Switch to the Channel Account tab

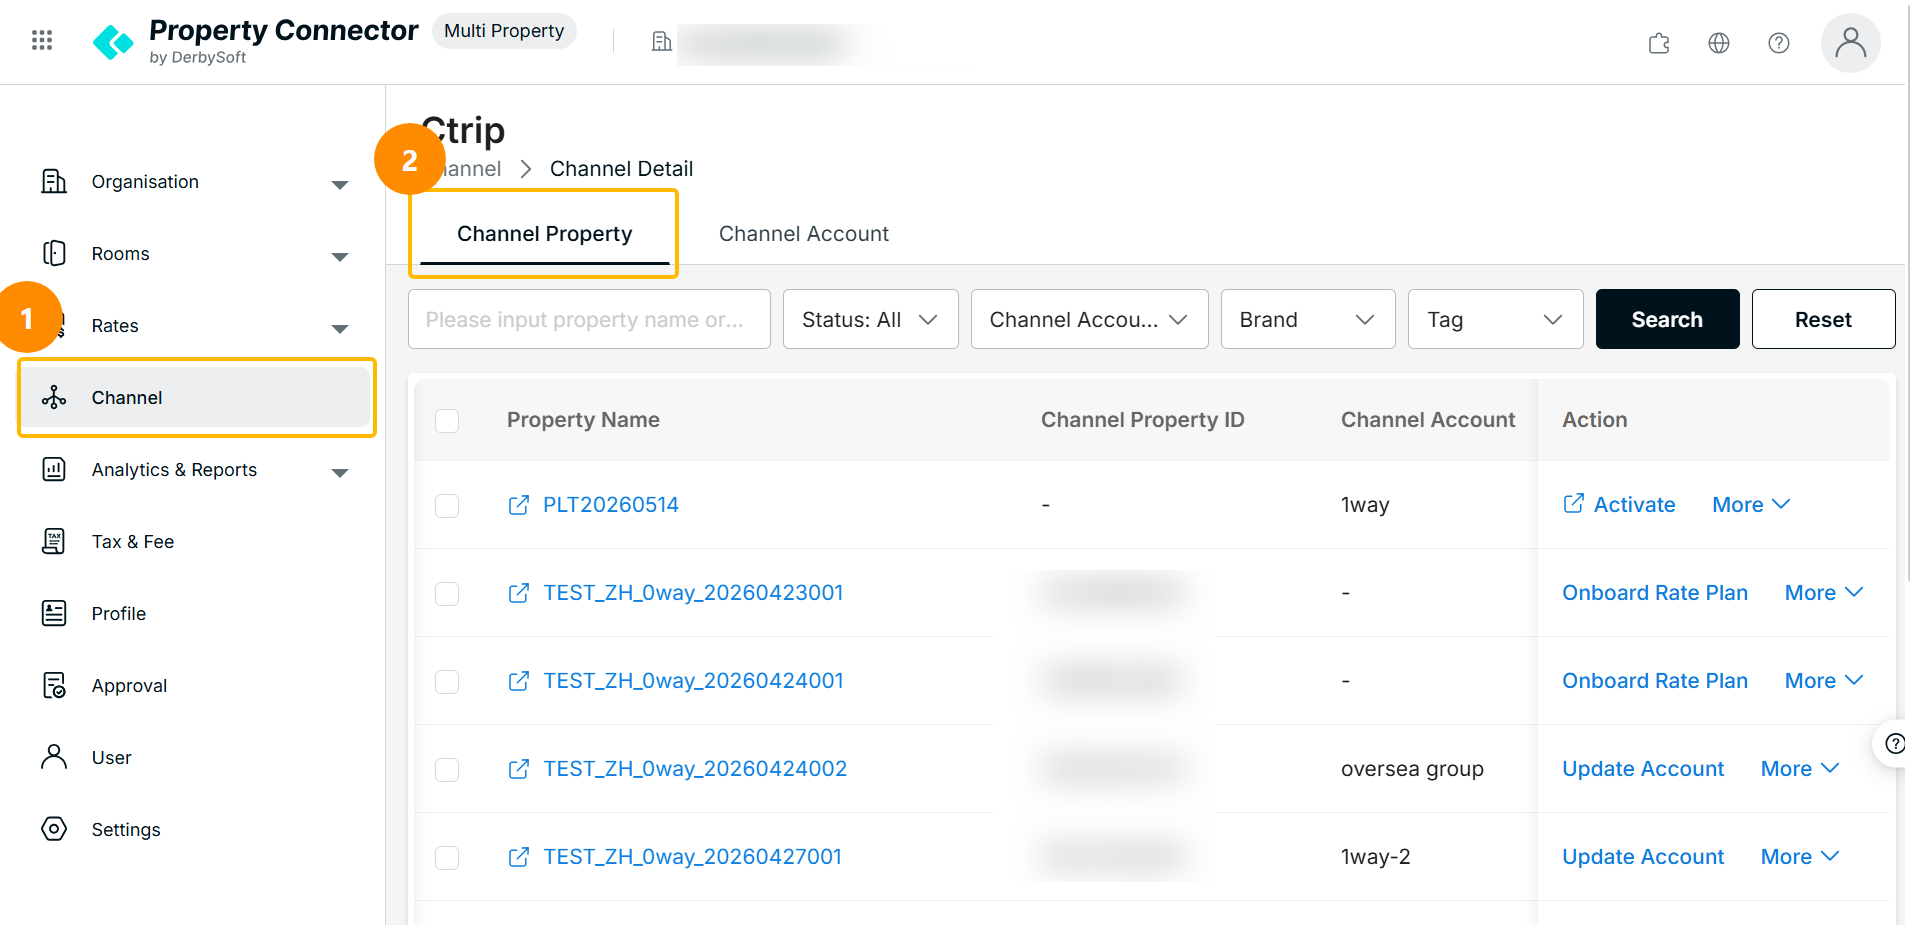(804, 234)
